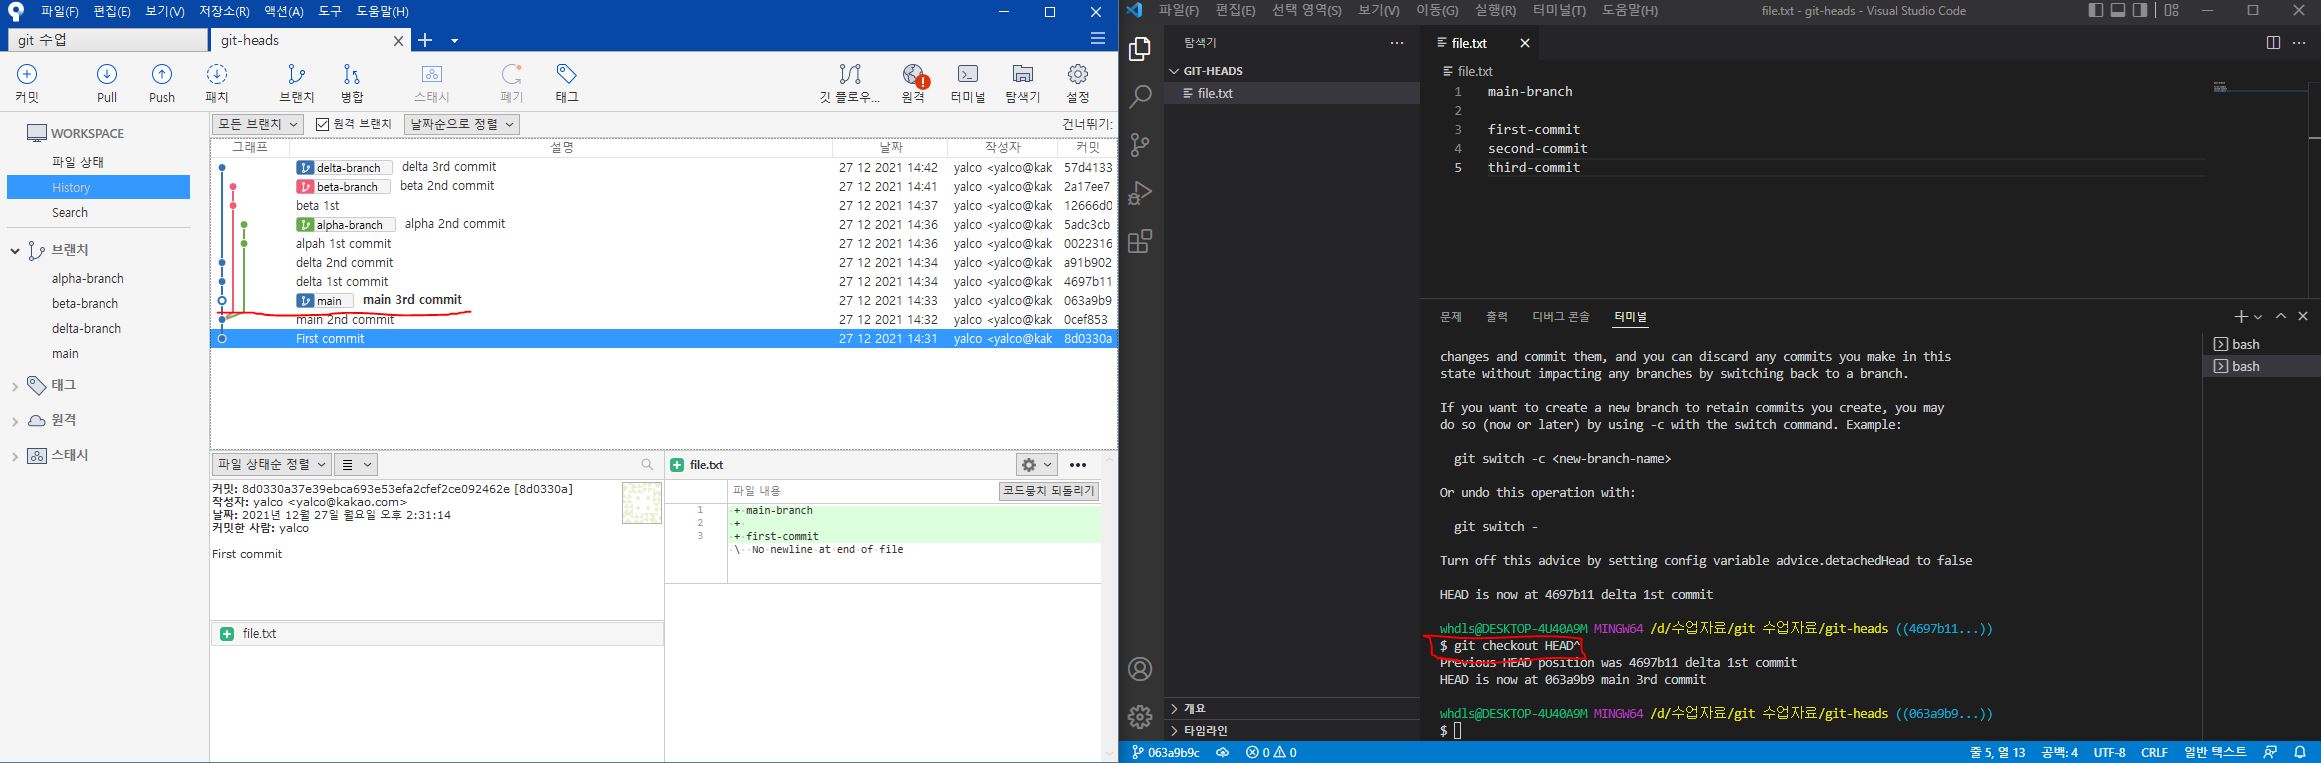Open the Terminal (터미널) icon in Sourcetree

pyautogui.click(x=968, y=83)
